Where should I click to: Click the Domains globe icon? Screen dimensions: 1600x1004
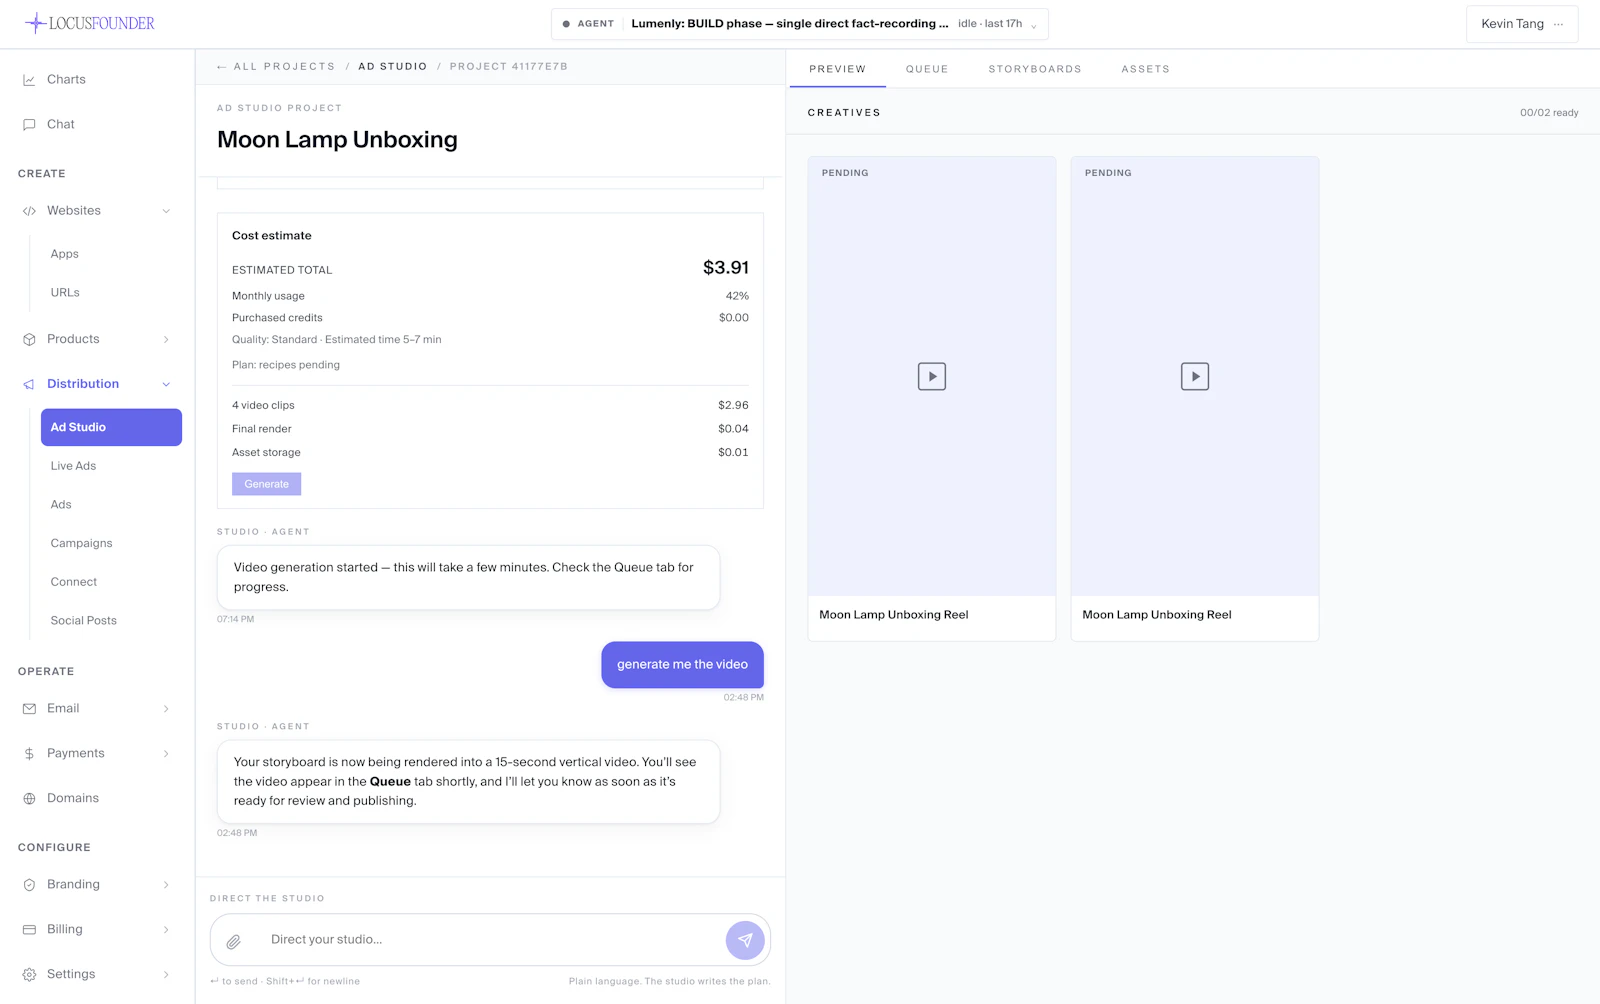click(x=29, y=799)
